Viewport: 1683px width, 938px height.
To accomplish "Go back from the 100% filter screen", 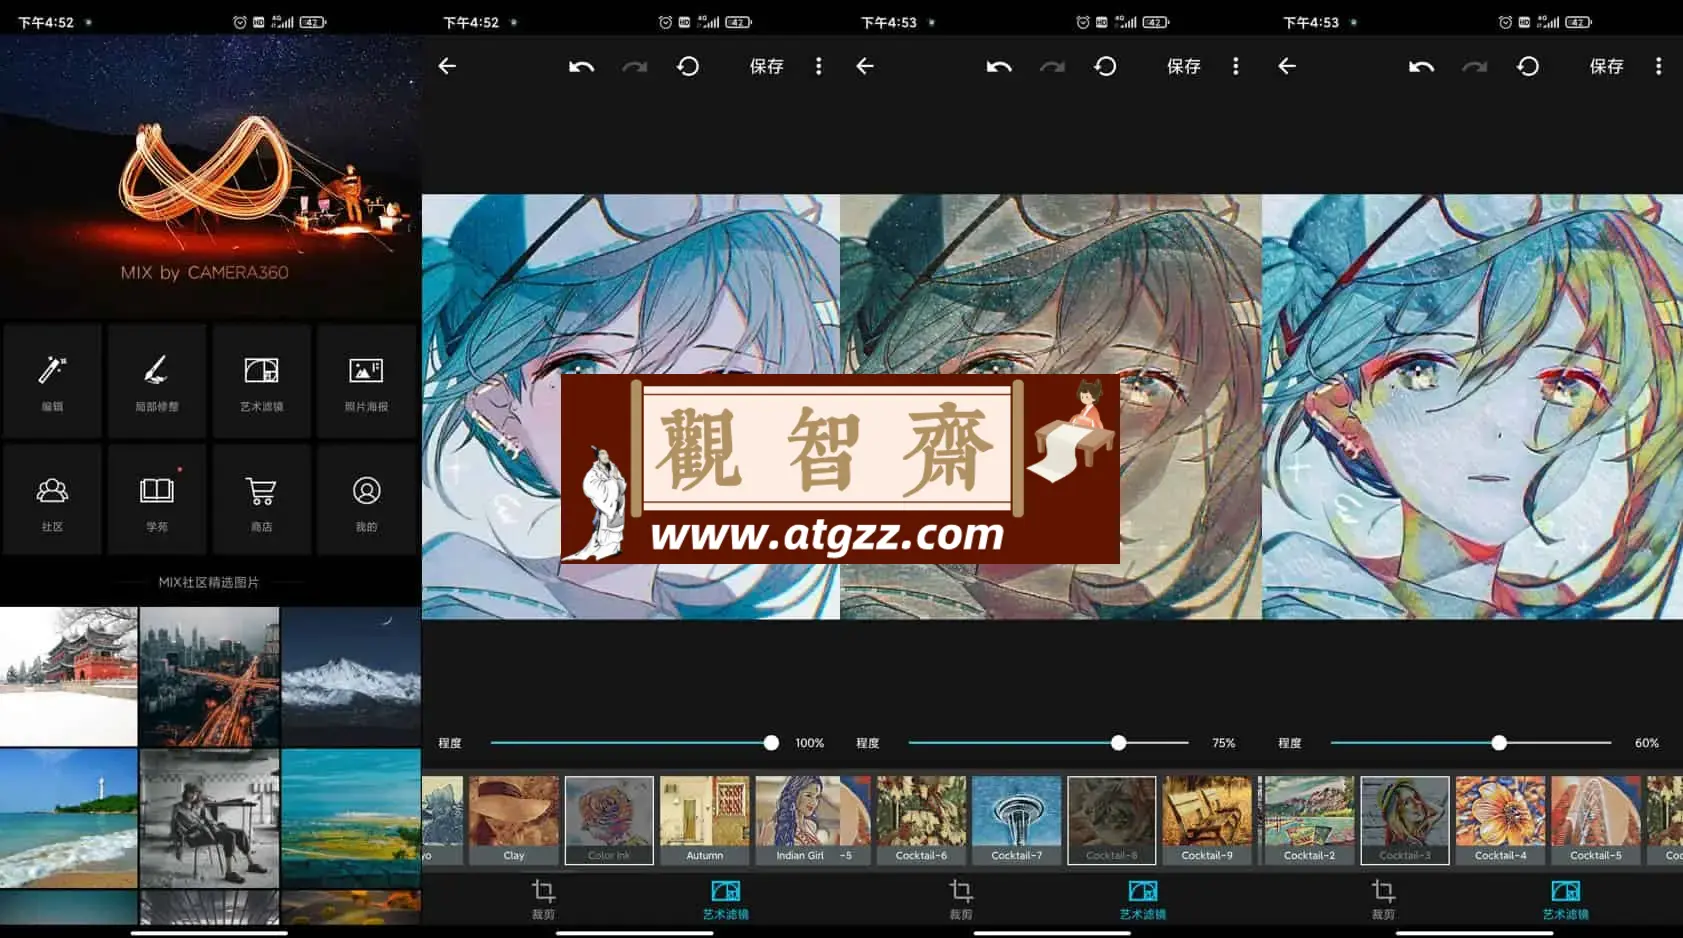I will tap(447, 66).
